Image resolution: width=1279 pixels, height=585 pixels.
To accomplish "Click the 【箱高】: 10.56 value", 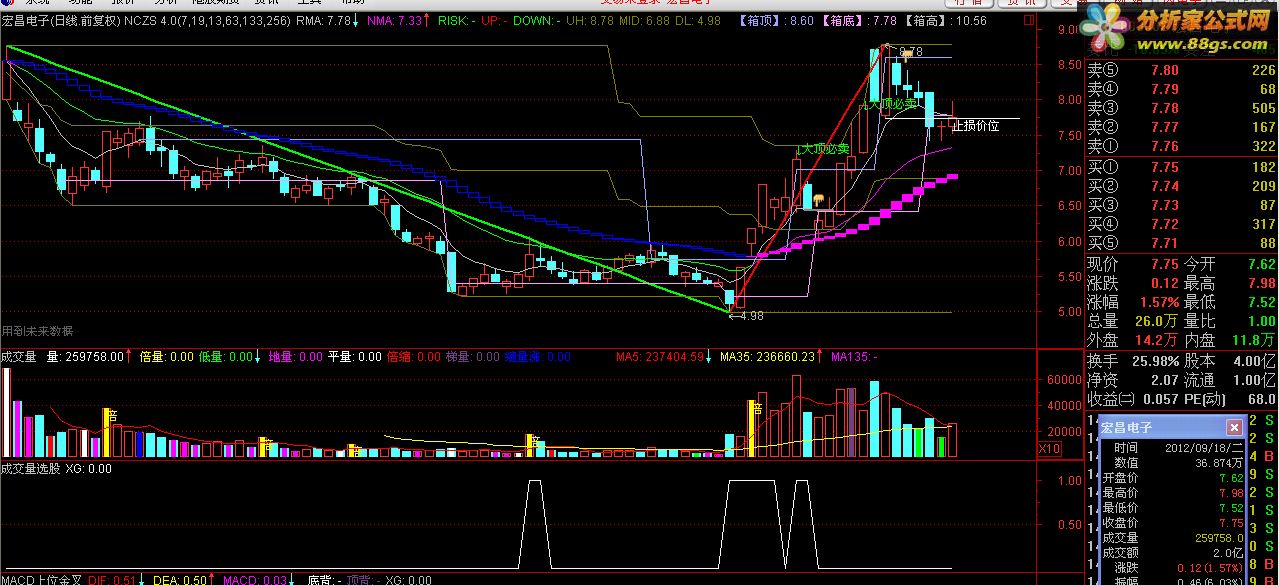I will [x=945, y=20].
